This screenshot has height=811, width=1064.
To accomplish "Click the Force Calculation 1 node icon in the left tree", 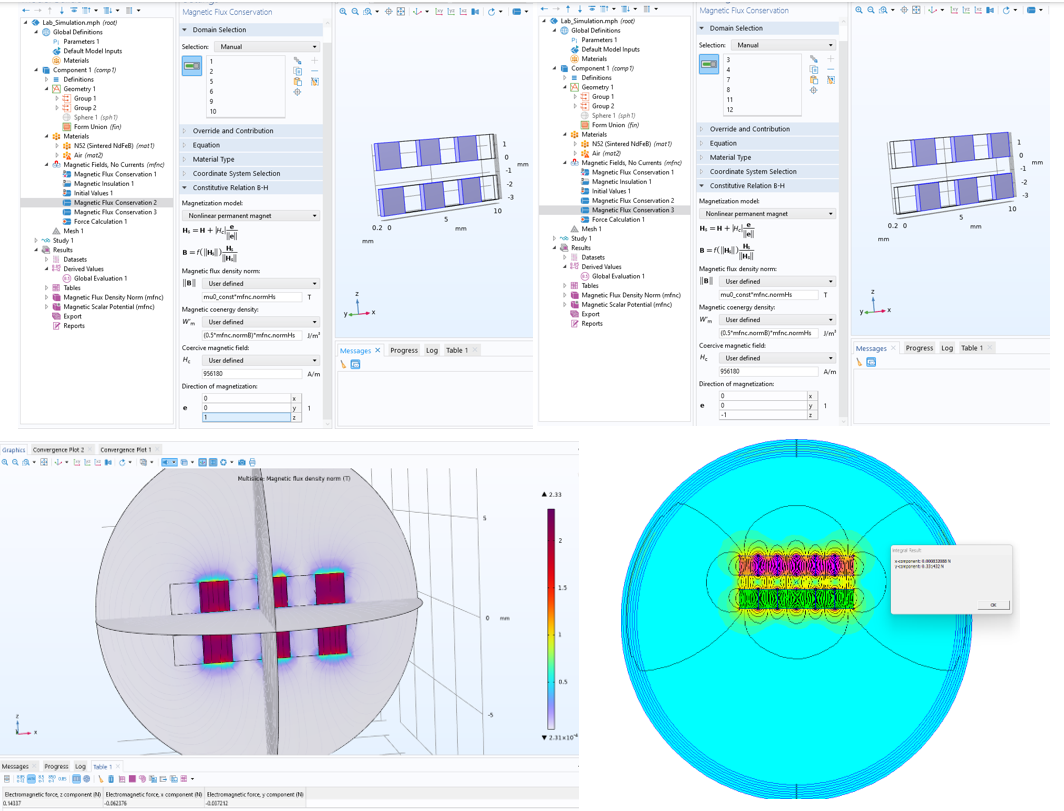I will click(67, 222).
